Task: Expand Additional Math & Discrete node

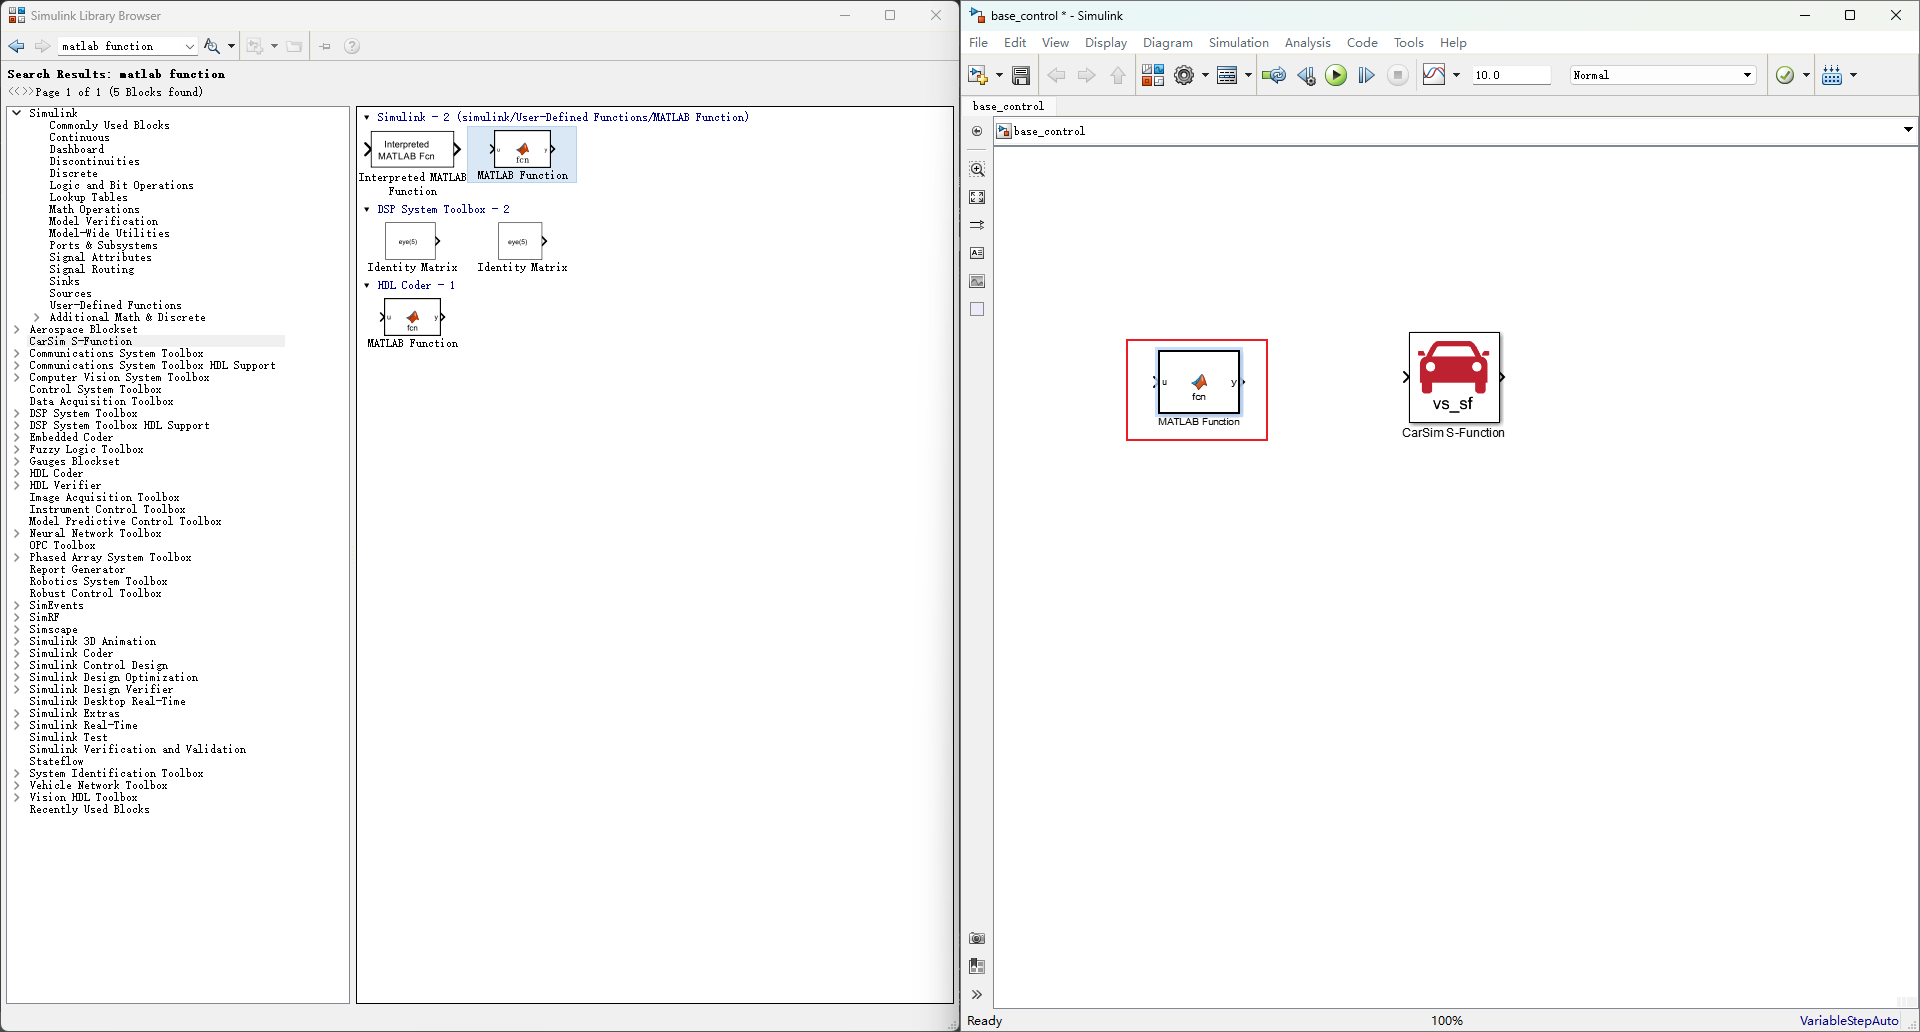Action: [x=37, y=317]
